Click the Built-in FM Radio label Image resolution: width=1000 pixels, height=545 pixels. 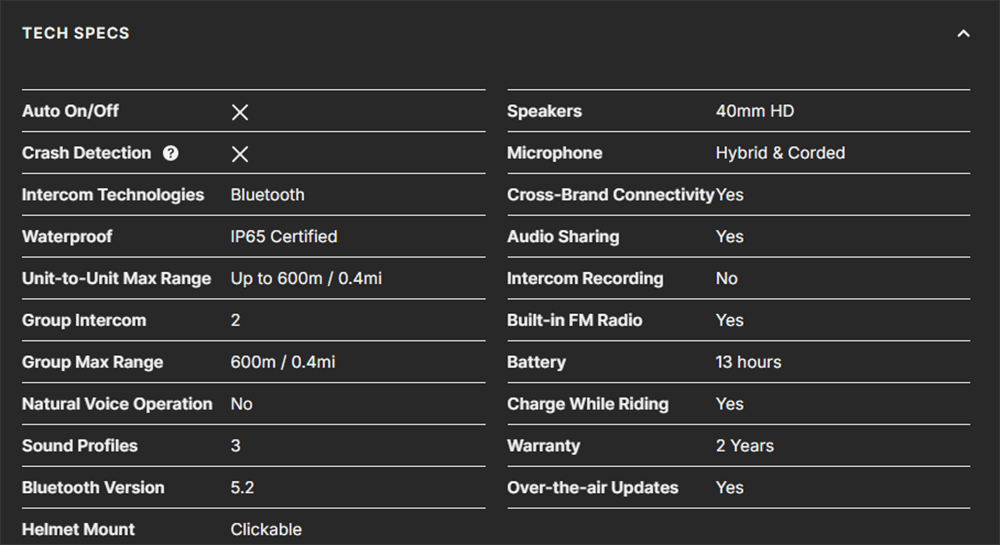575,320
